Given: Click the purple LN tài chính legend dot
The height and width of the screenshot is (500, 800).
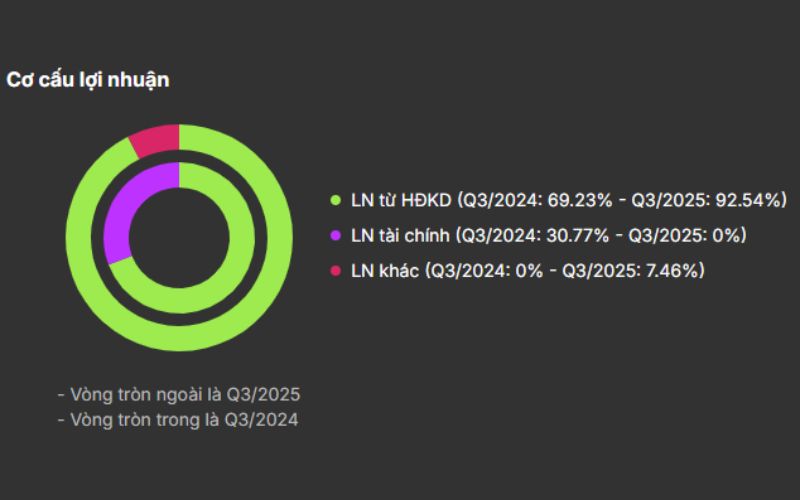Looking at the screenshot, I should (337, 235).
